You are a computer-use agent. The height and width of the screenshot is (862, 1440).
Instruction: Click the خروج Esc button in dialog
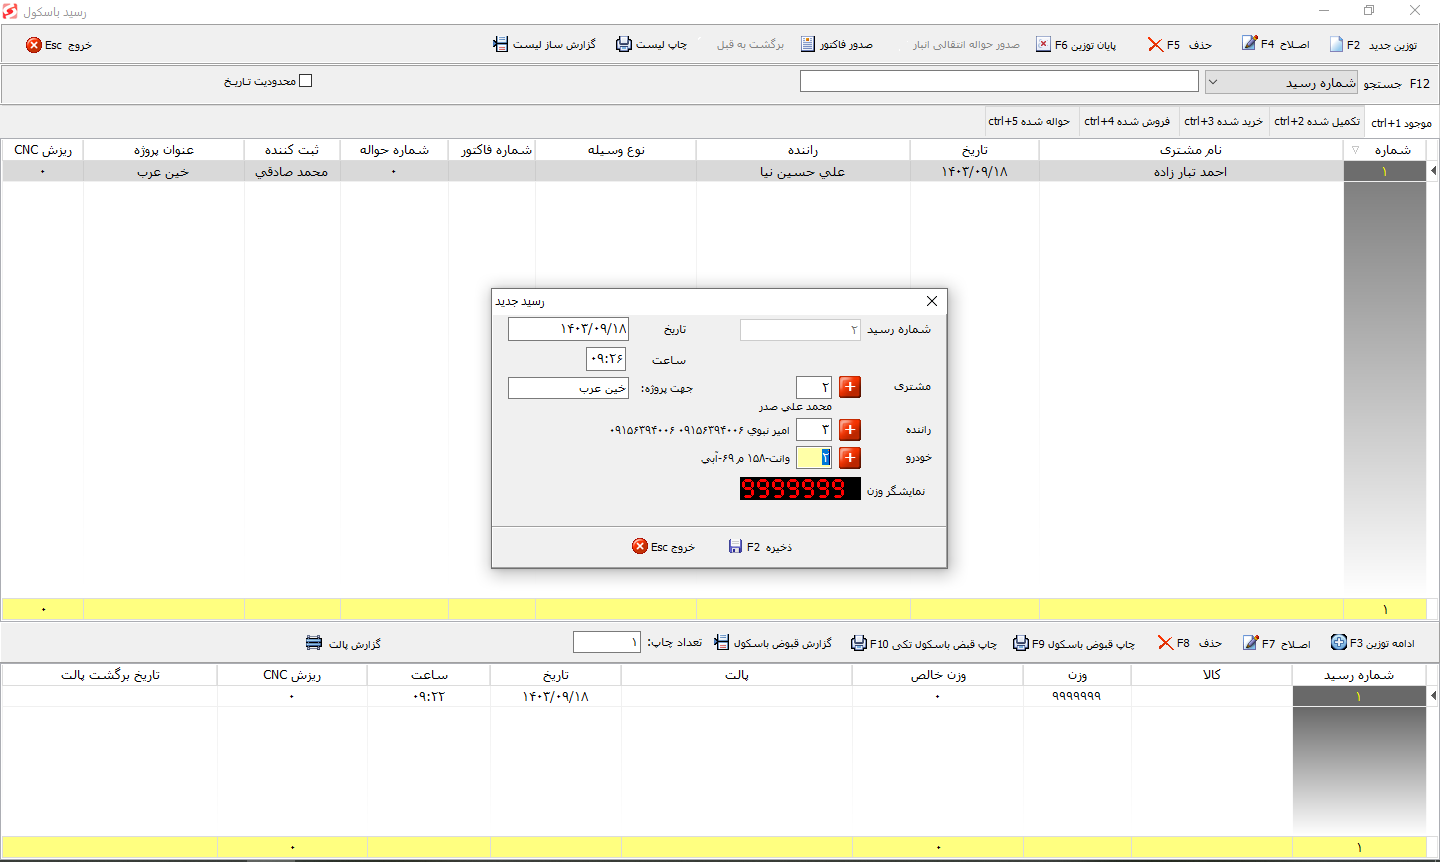[663, 547]
